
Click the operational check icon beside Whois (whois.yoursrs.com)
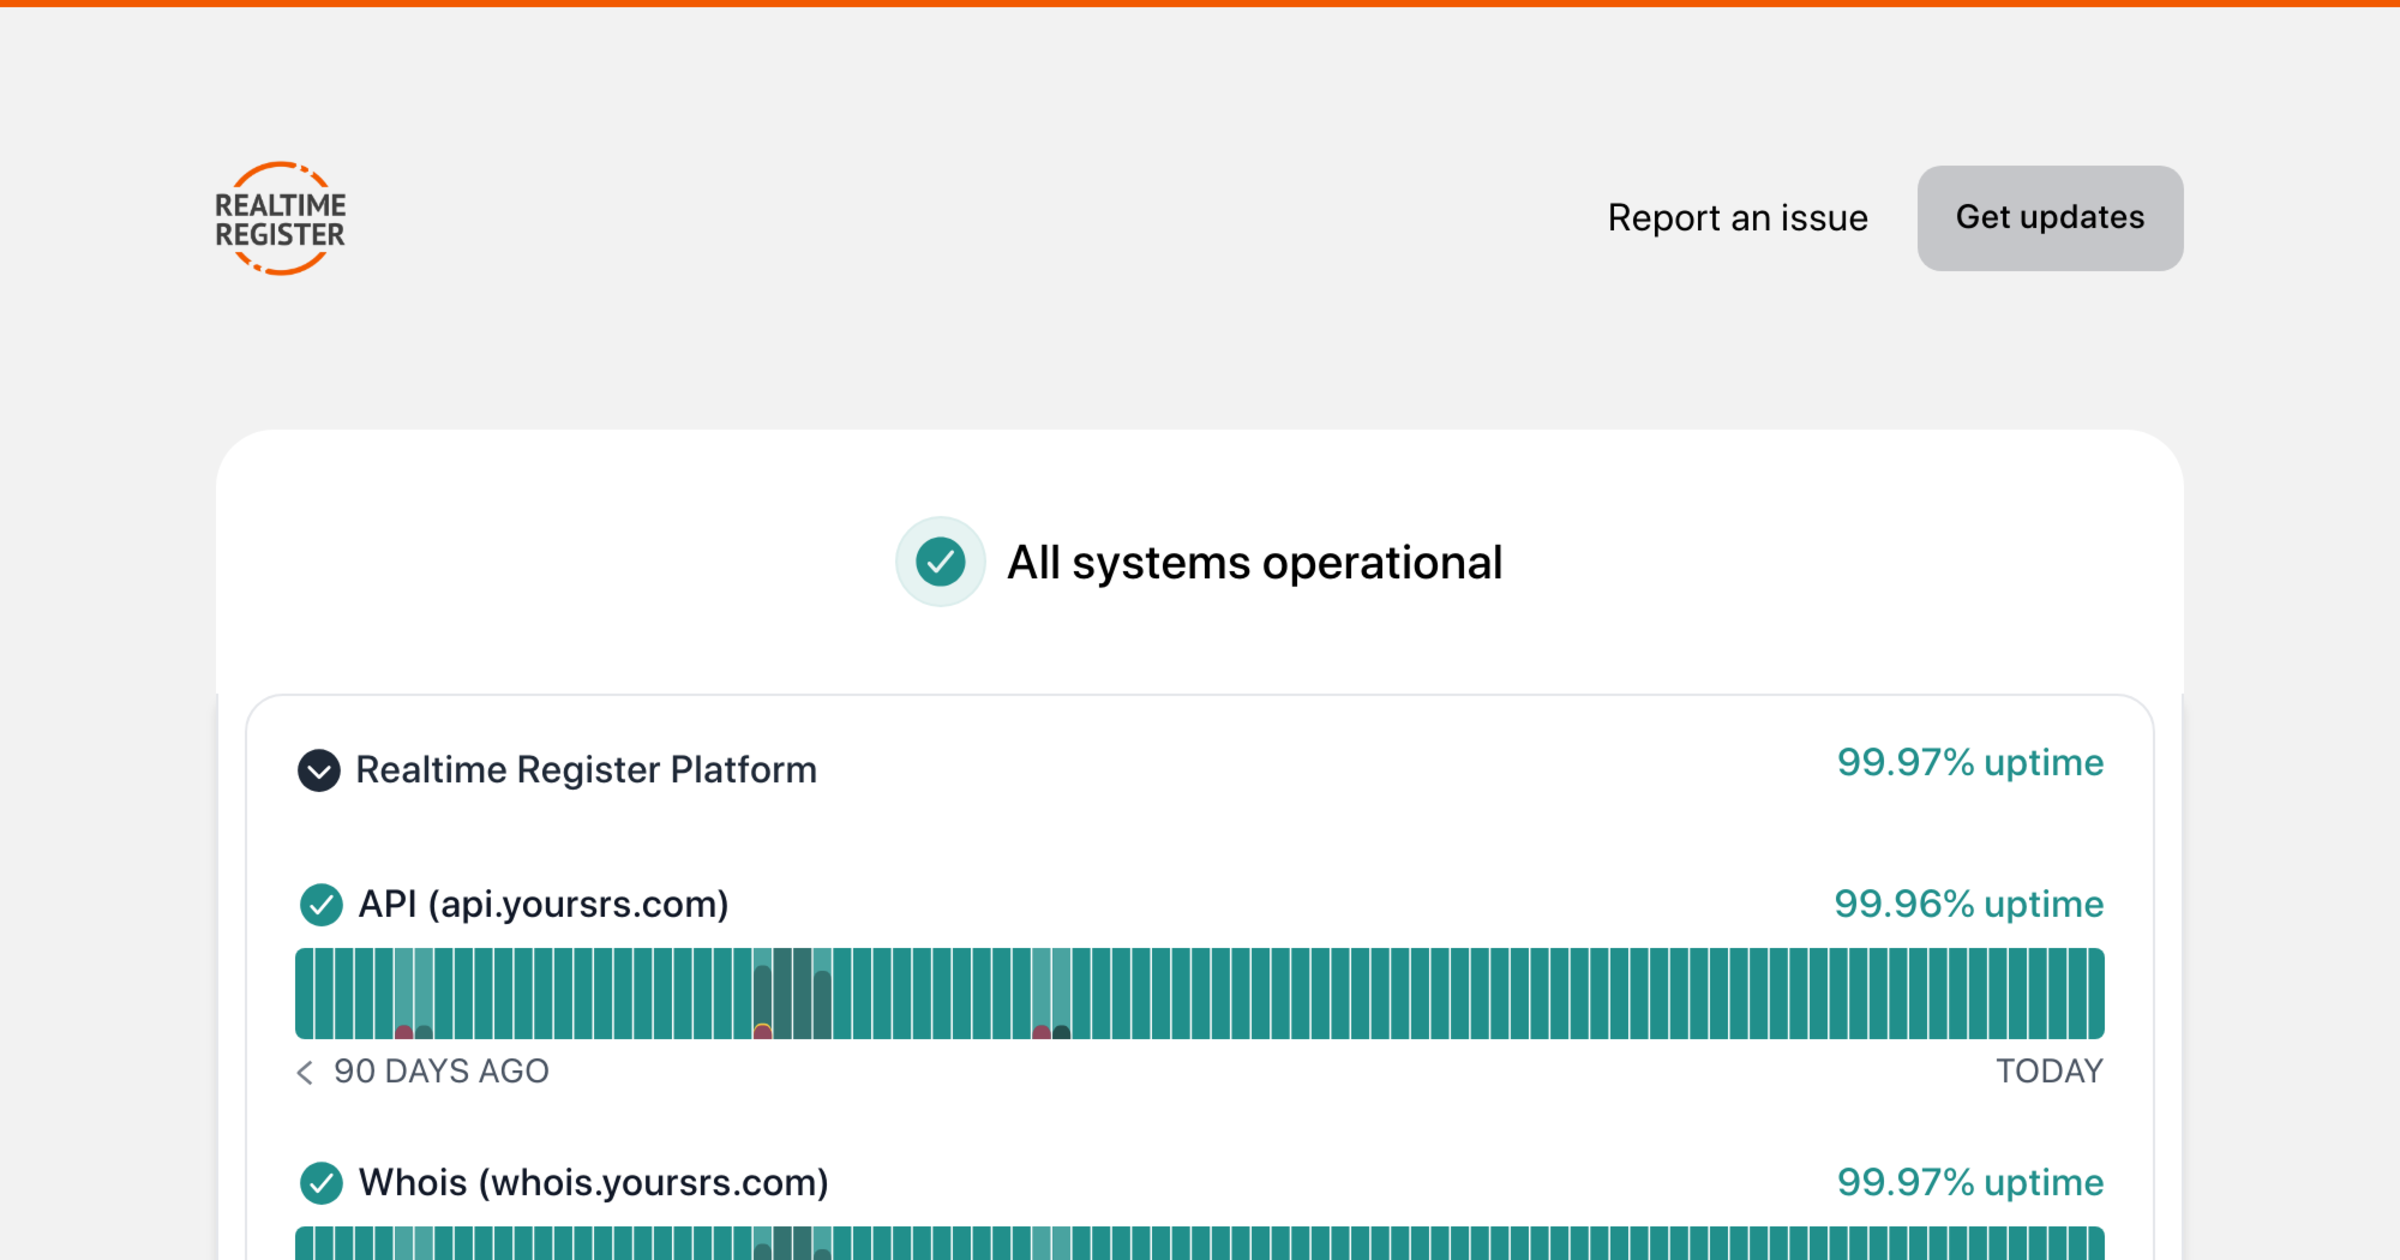pos(321,1183)
